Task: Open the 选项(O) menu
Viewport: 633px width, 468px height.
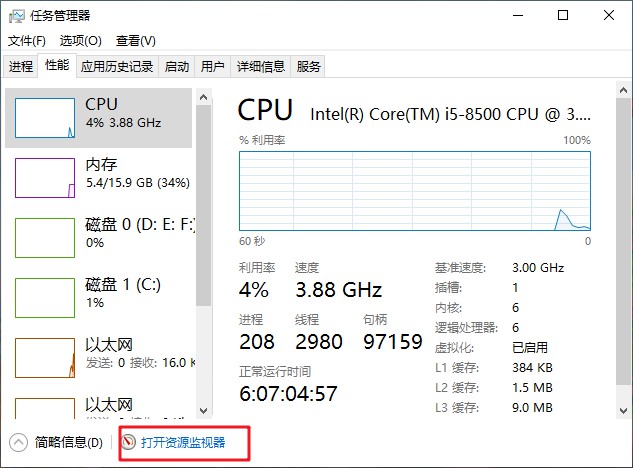Action: [x=81, y=41]
